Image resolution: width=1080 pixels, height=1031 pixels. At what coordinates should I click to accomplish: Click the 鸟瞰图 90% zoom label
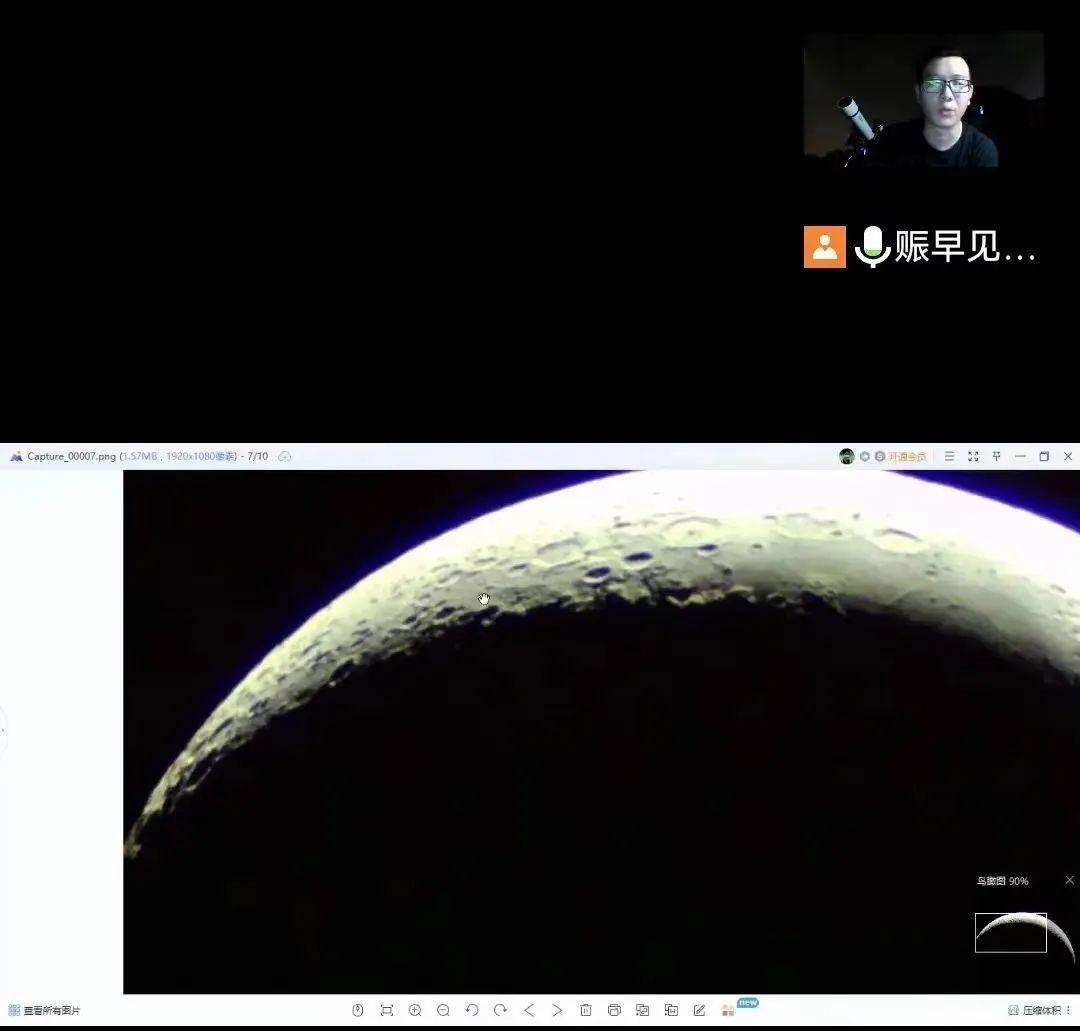point(1002,881)
